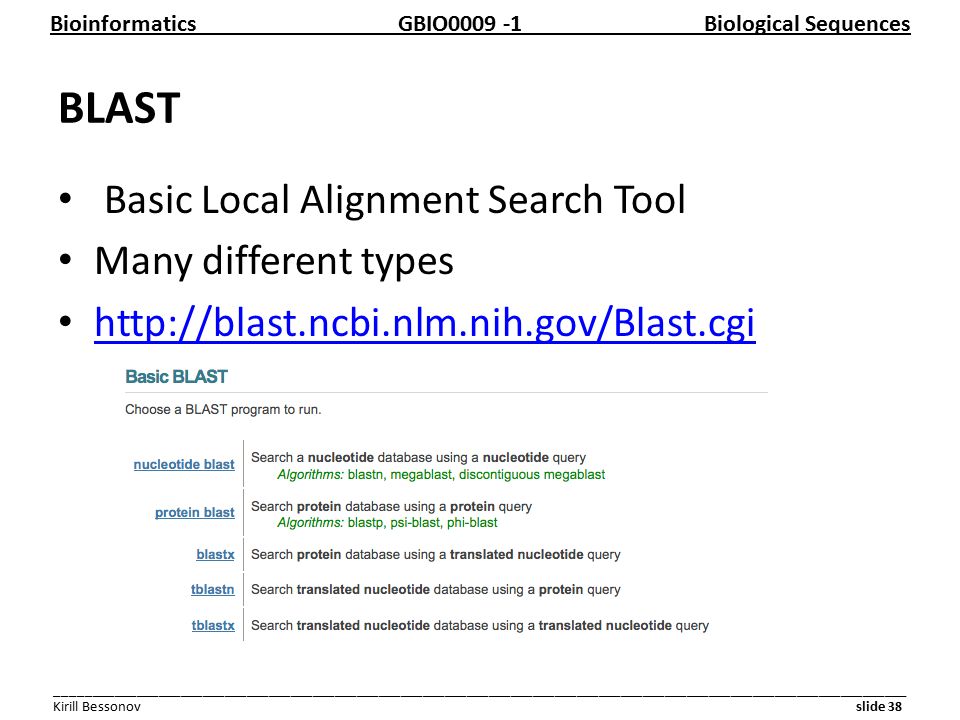Click the Kirill Bessonov footer name
Screen dimensions: 960x720
[x=97, y=706]
